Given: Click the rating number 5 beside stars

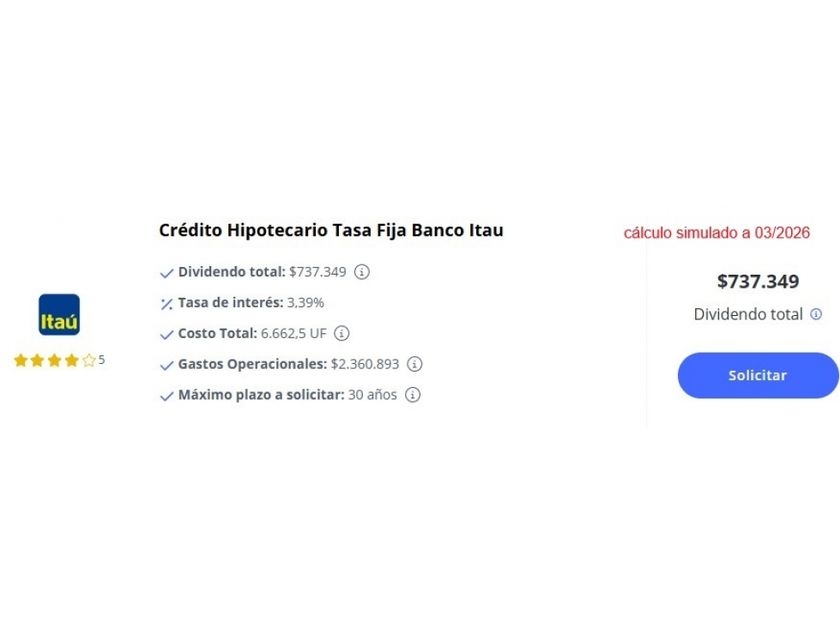Looking at the screenshot, I should (101, 360).
